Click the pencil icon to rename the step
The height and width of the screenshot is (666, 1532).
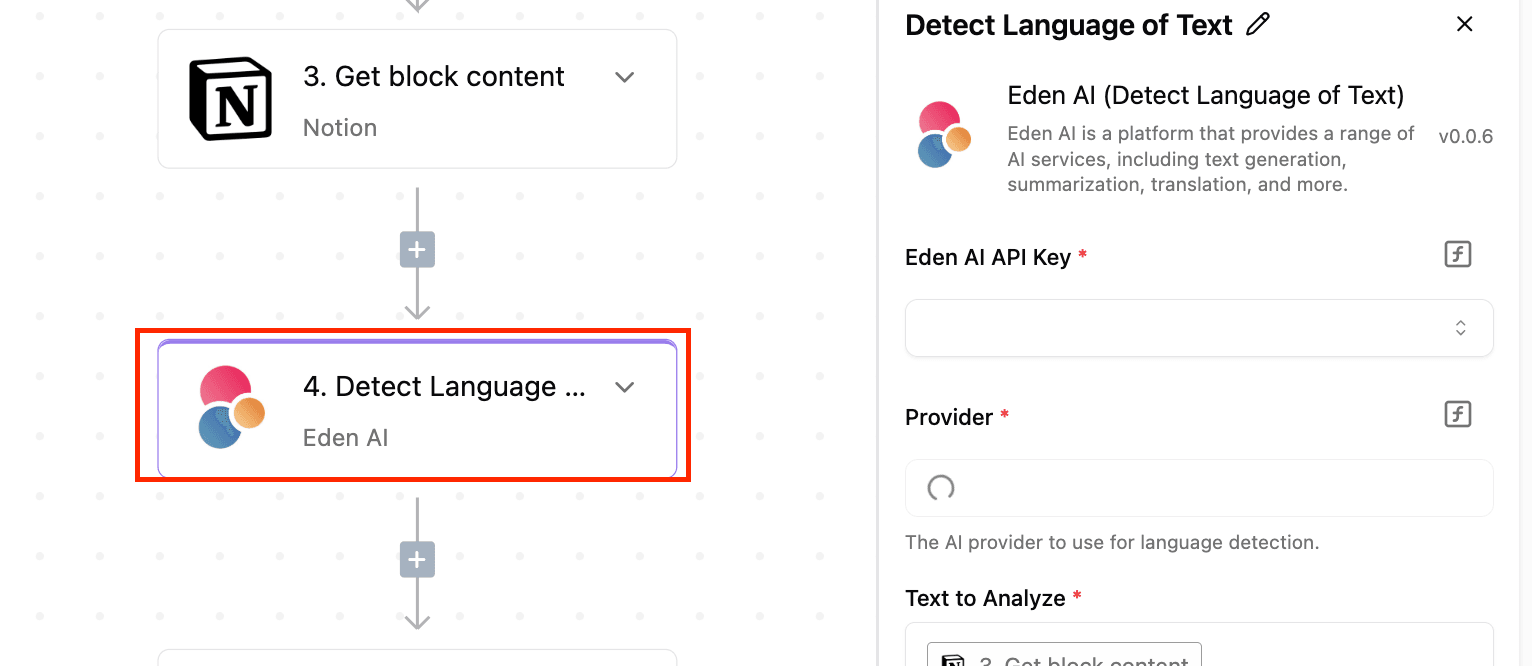(1258, 25)
